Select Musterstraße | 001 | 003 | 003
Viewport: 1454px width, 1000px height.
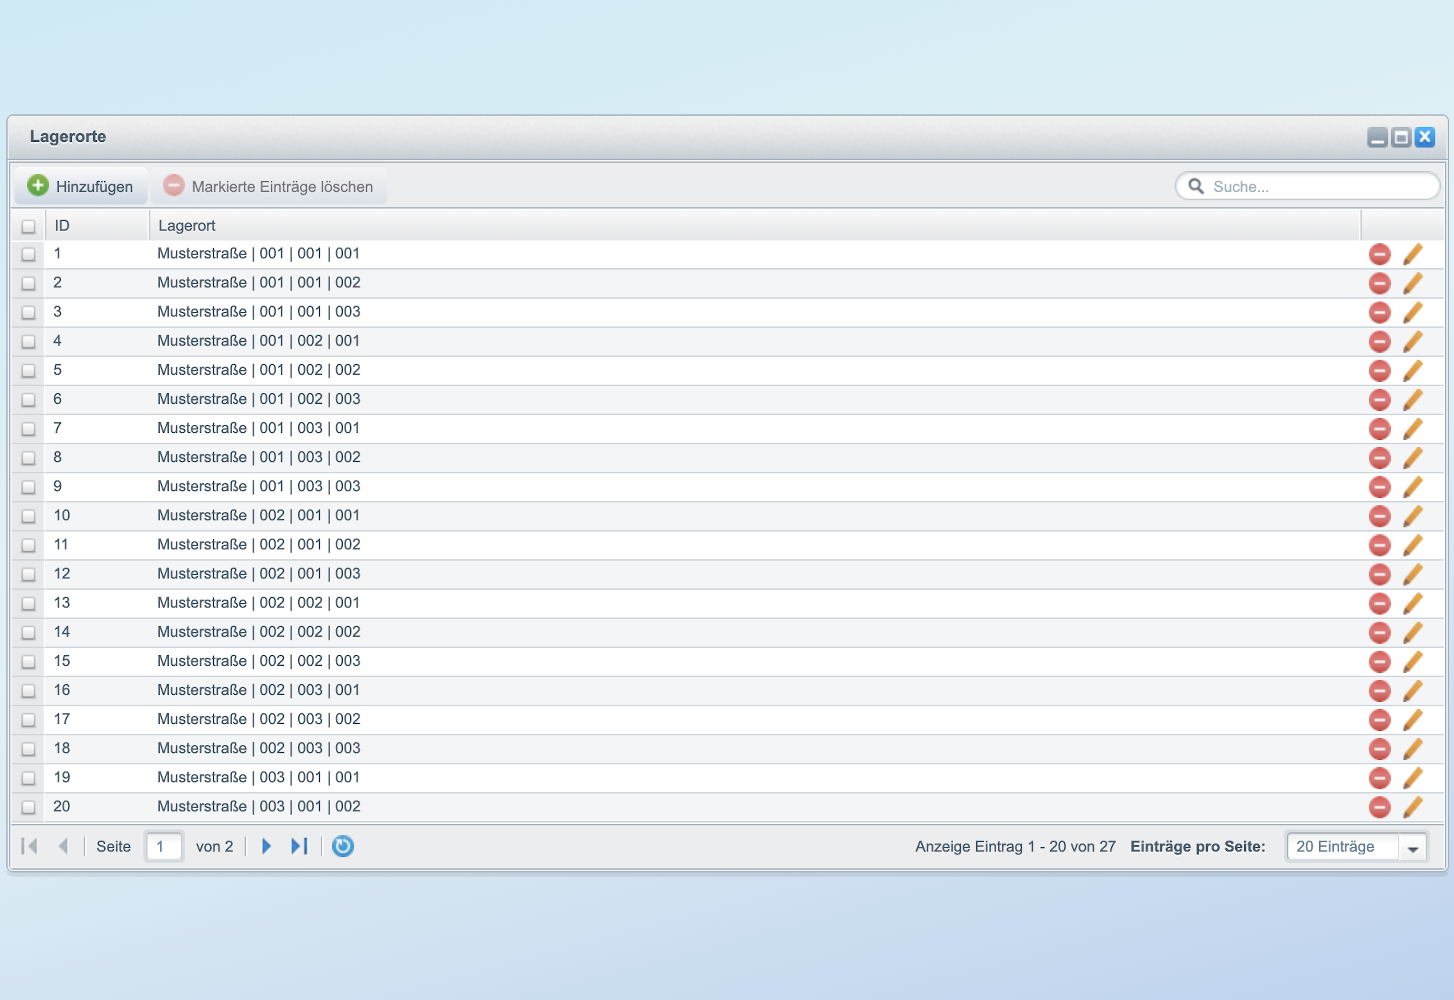click(259, 486)
